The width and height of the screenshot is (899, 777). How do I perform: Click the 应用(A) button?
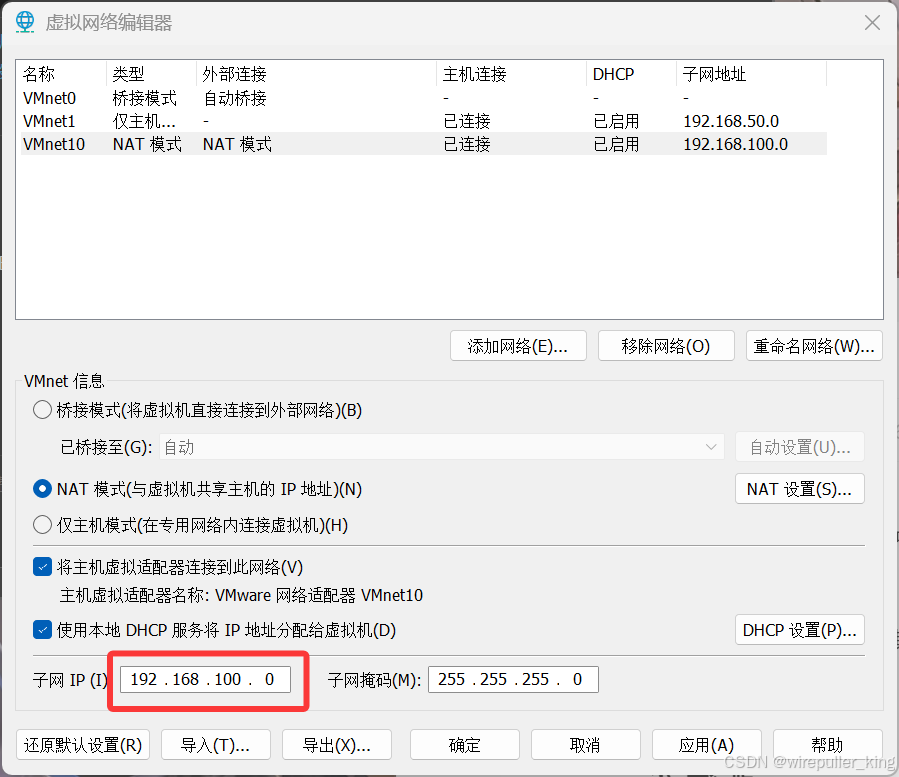click(706, 745)
